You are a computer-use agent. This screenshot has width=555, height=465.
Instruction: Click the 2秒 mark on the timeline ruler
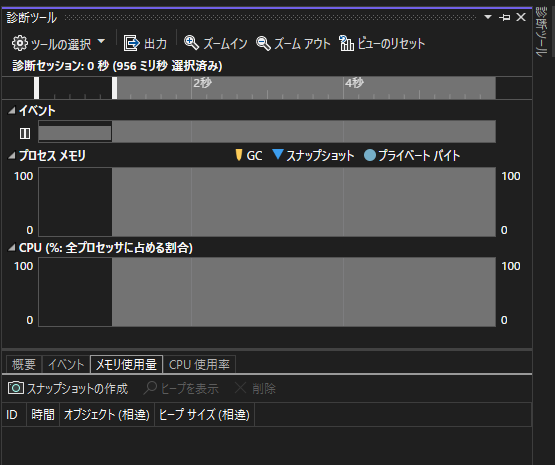click(202, 83)
